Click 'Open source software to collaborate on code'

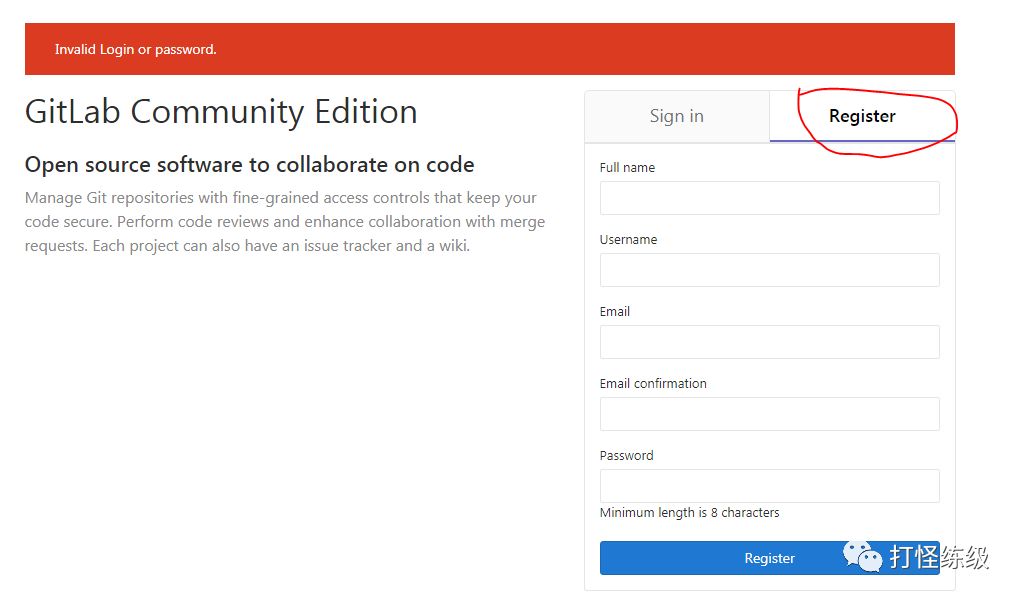249,164
